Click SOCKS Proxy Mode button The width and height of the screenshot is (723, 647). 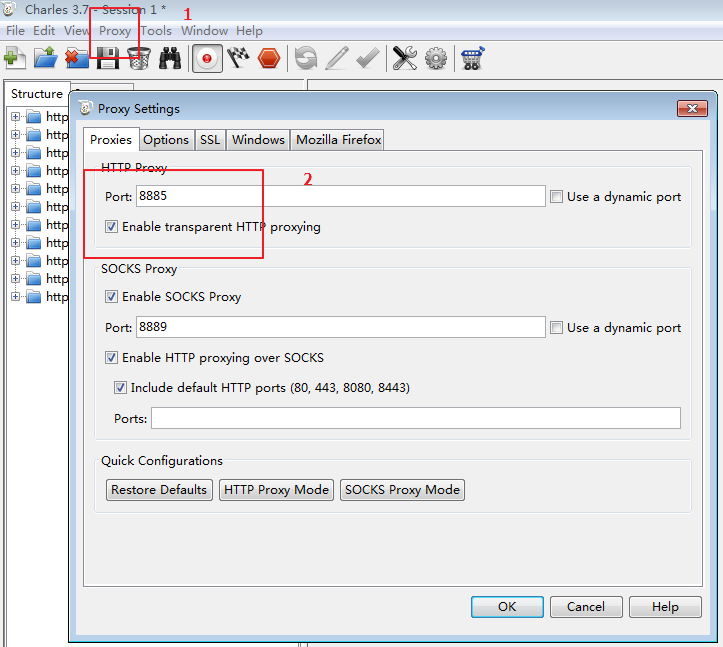pyautogui.click(x=402, y=490)
